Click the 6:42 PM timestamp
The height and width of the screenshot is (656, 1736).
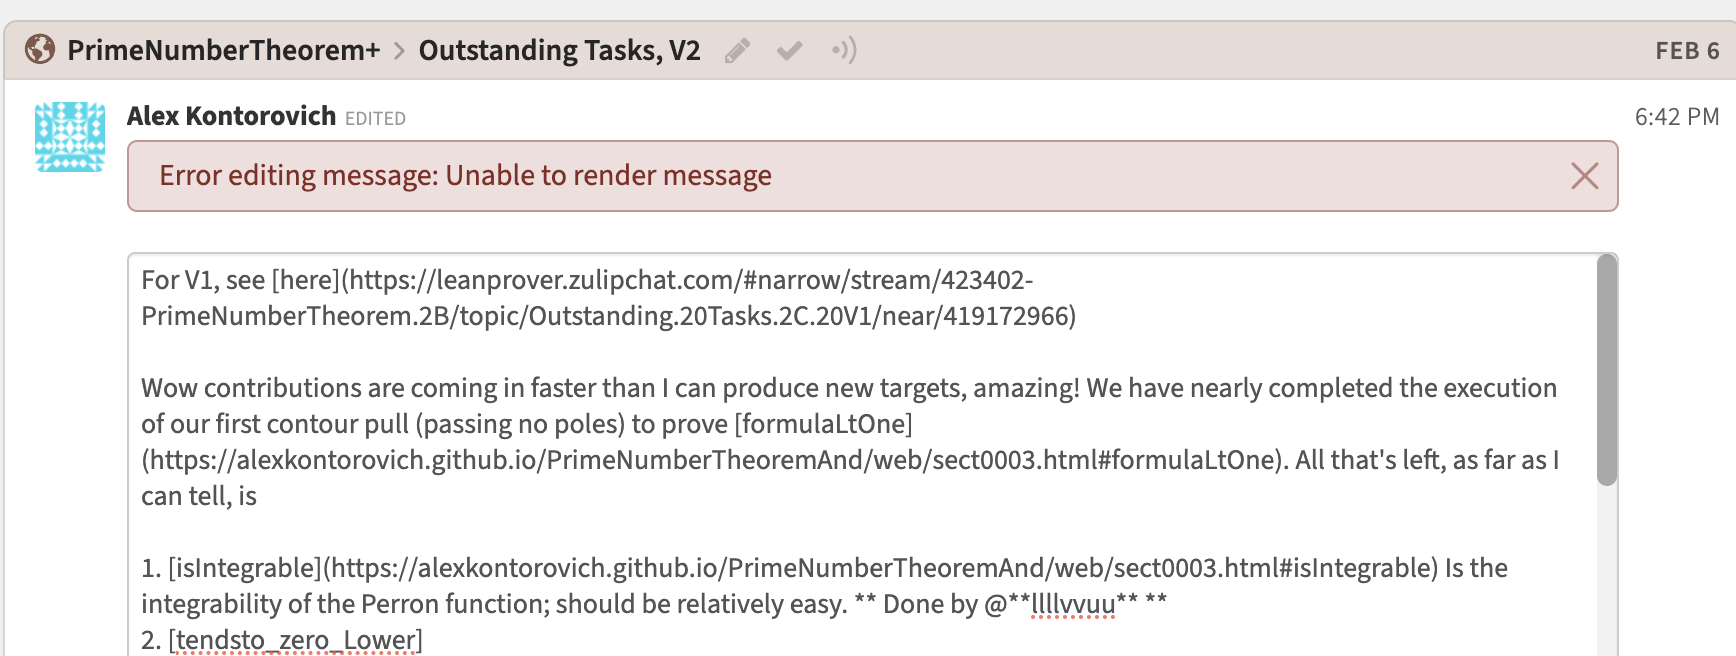[1677, 117]
